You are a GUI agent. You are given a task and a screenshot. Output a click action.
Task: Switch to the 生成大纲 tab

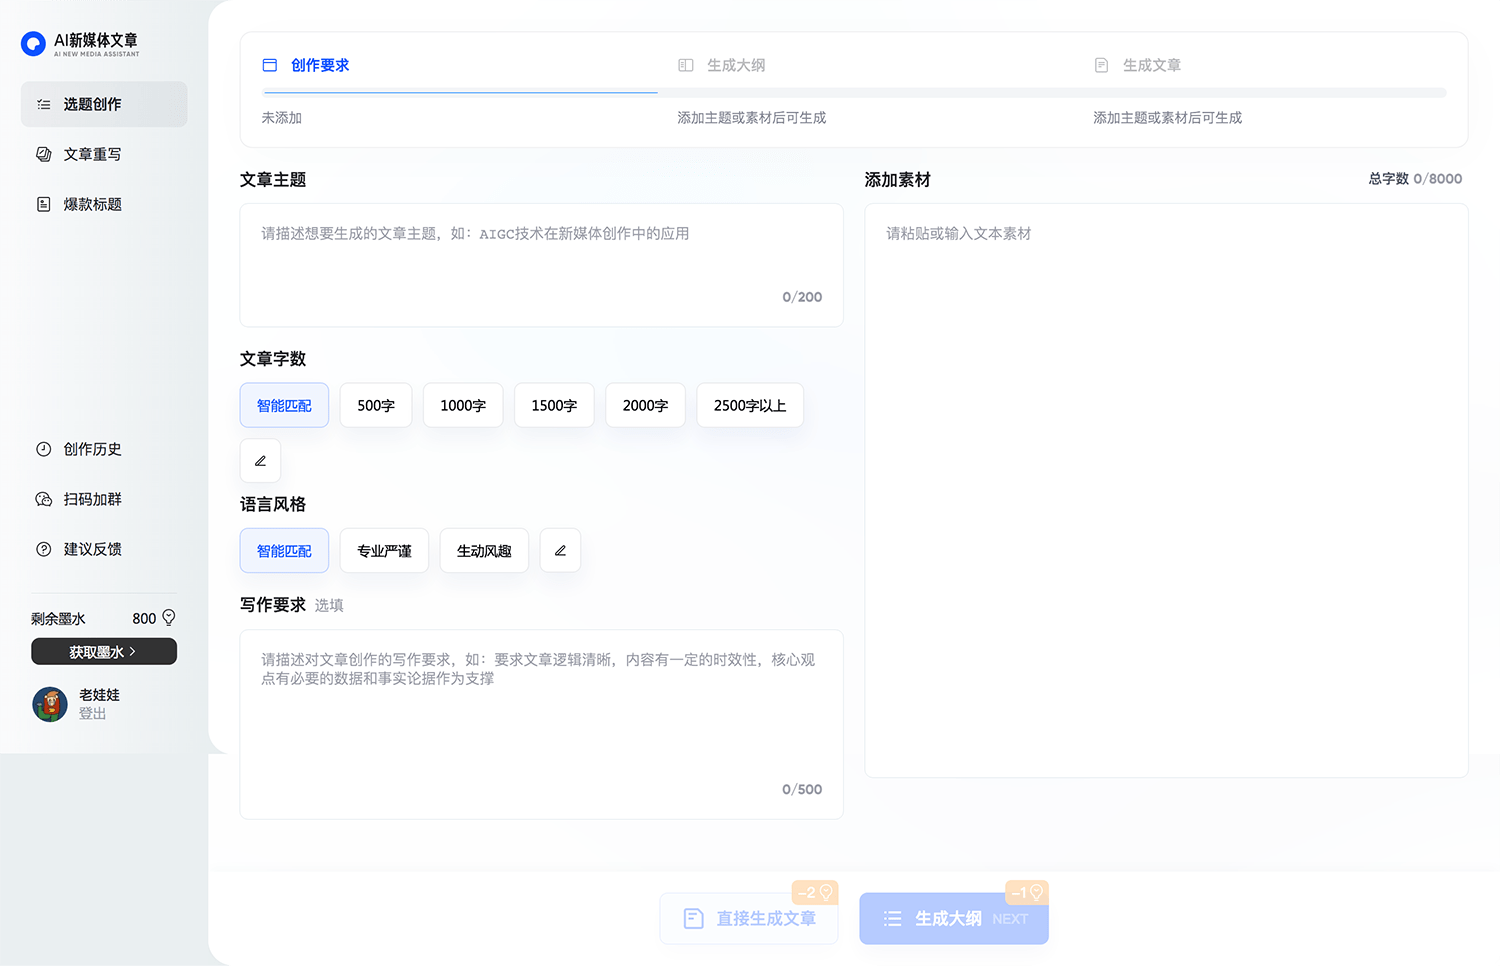[734, 65]
